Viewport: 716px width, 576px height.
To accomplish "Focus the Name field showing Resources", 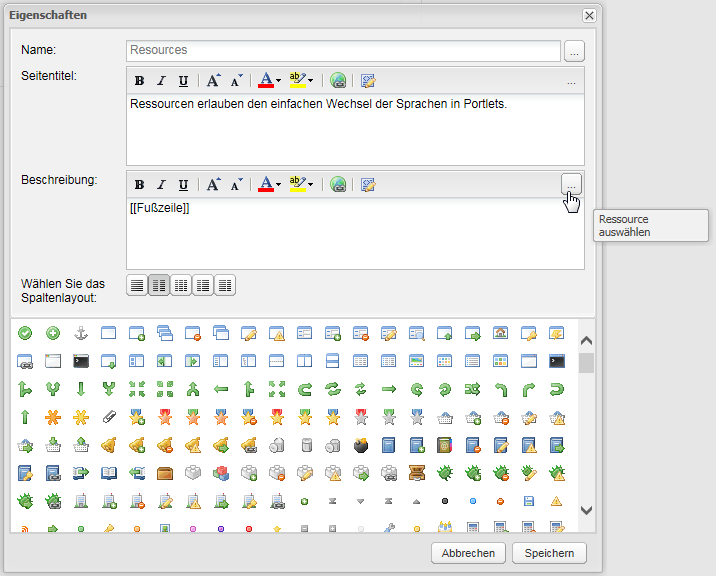I will (343, 50).
